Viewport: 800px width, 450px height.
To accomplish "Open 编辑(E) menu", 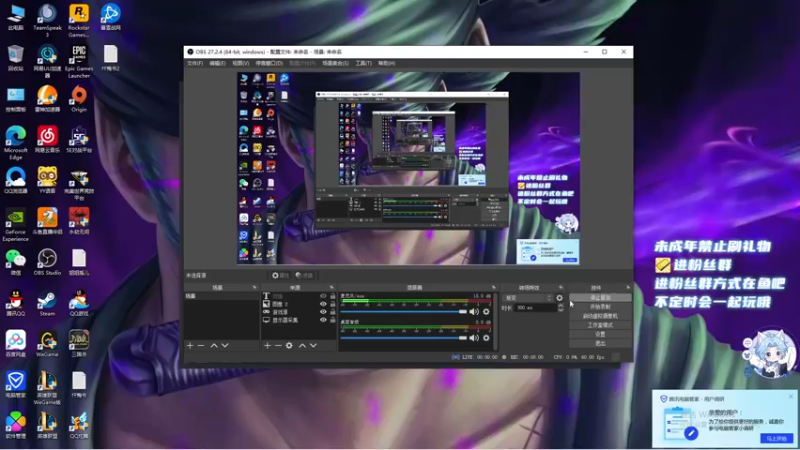I will [217, 63].
